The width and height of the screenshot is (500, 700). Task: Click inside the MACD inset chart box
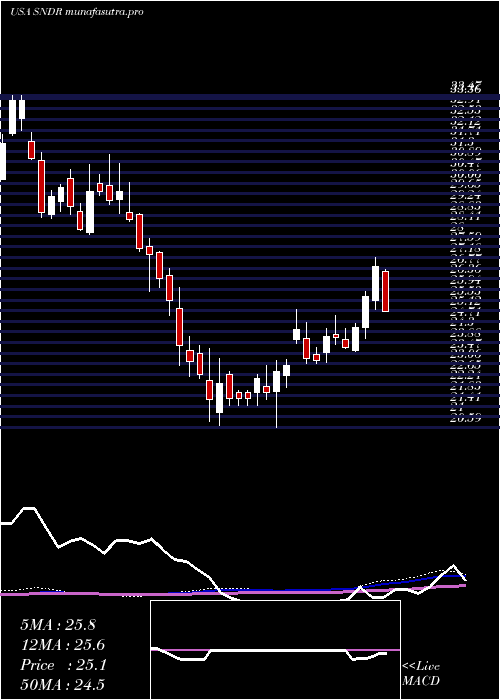coord(275,650)
